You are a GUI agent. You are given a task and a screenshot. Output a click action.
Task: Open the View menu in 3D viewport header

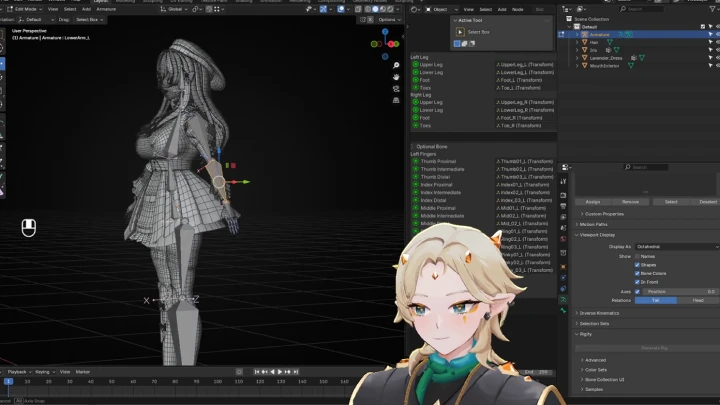[53, 9]
